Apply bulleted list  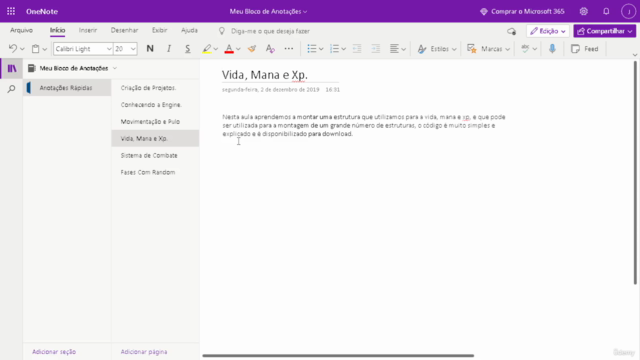[311, 49]
